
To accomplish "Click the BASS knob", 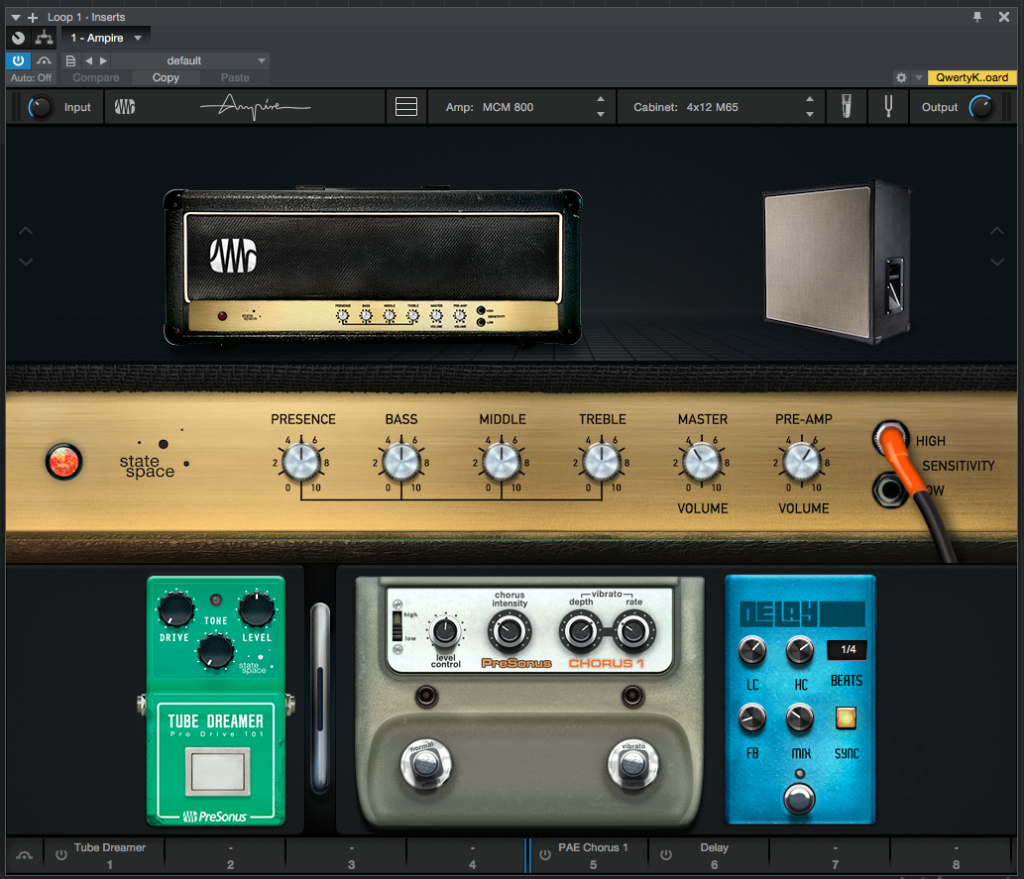I will coord(401,462).
